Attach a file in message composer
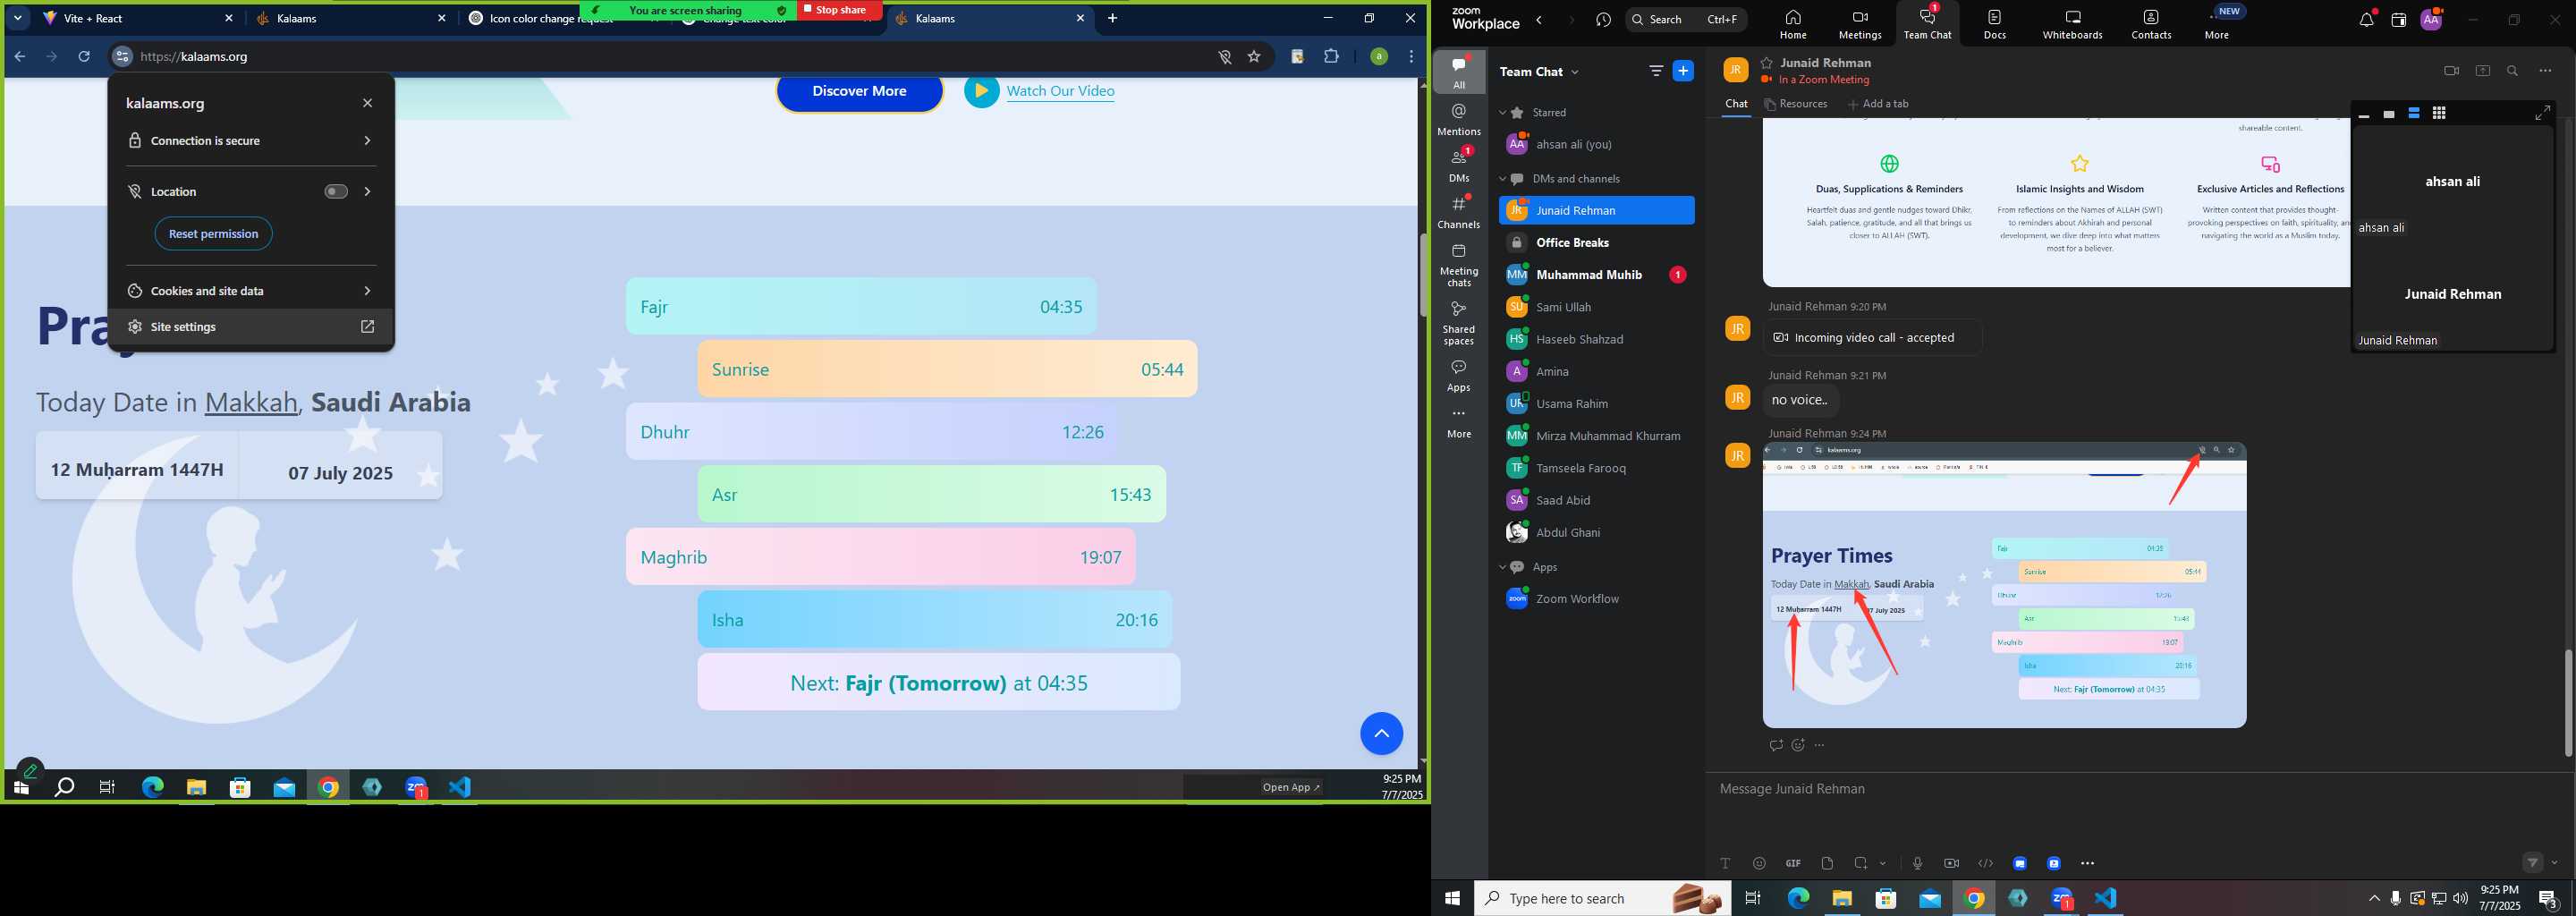2576x916 pixels. pos(1827,863)
